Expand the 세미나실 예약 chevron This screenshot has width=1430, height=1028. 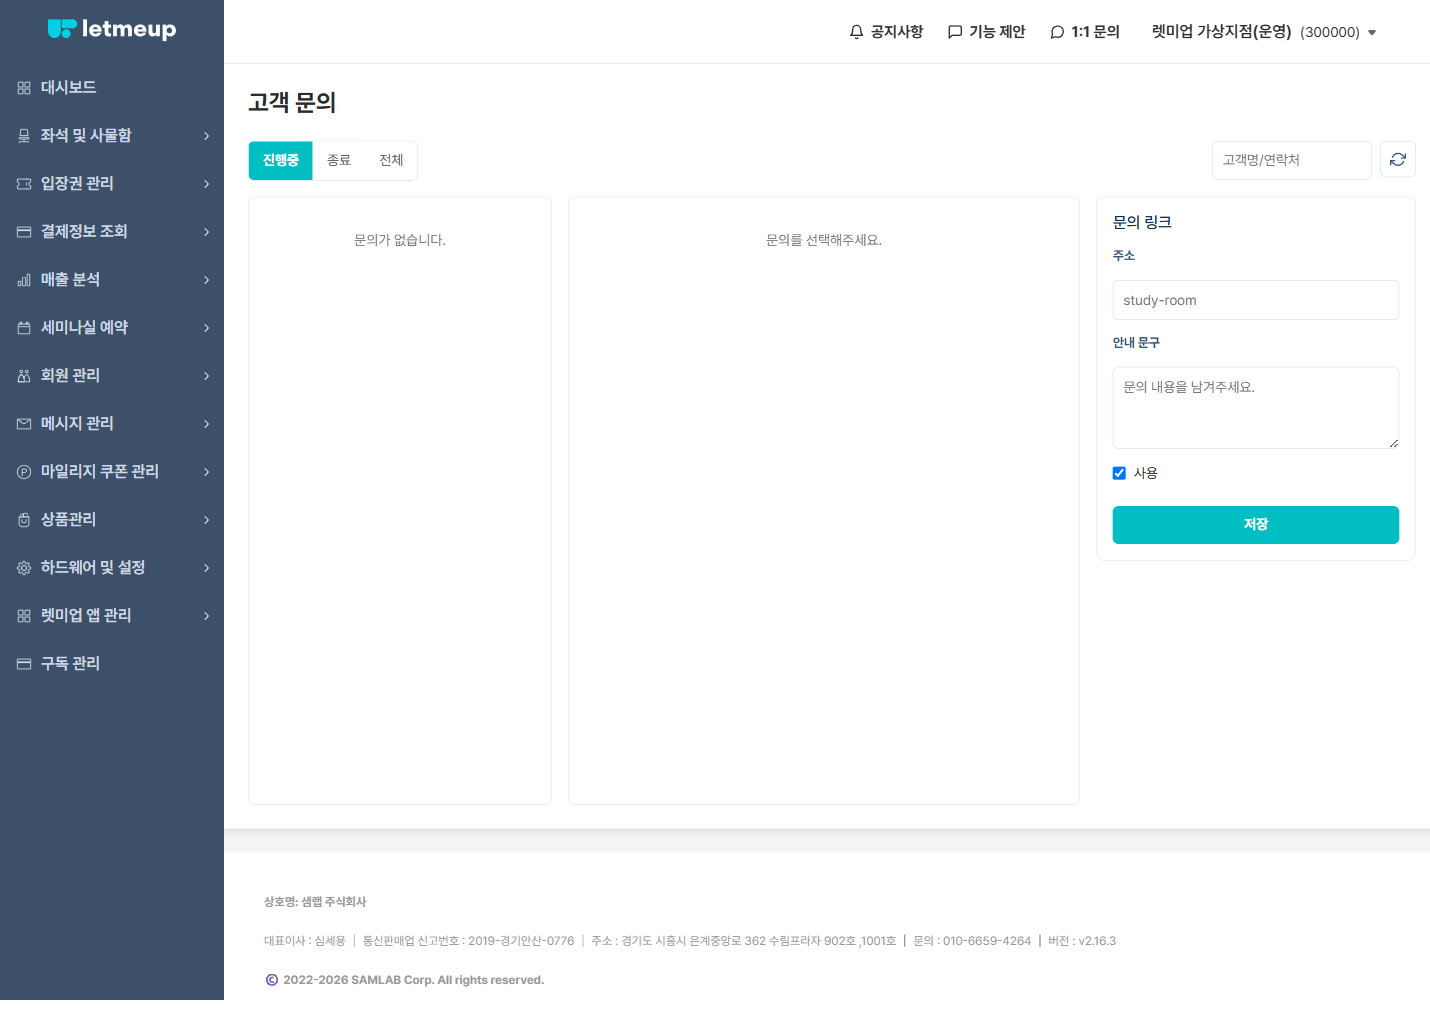207,328
